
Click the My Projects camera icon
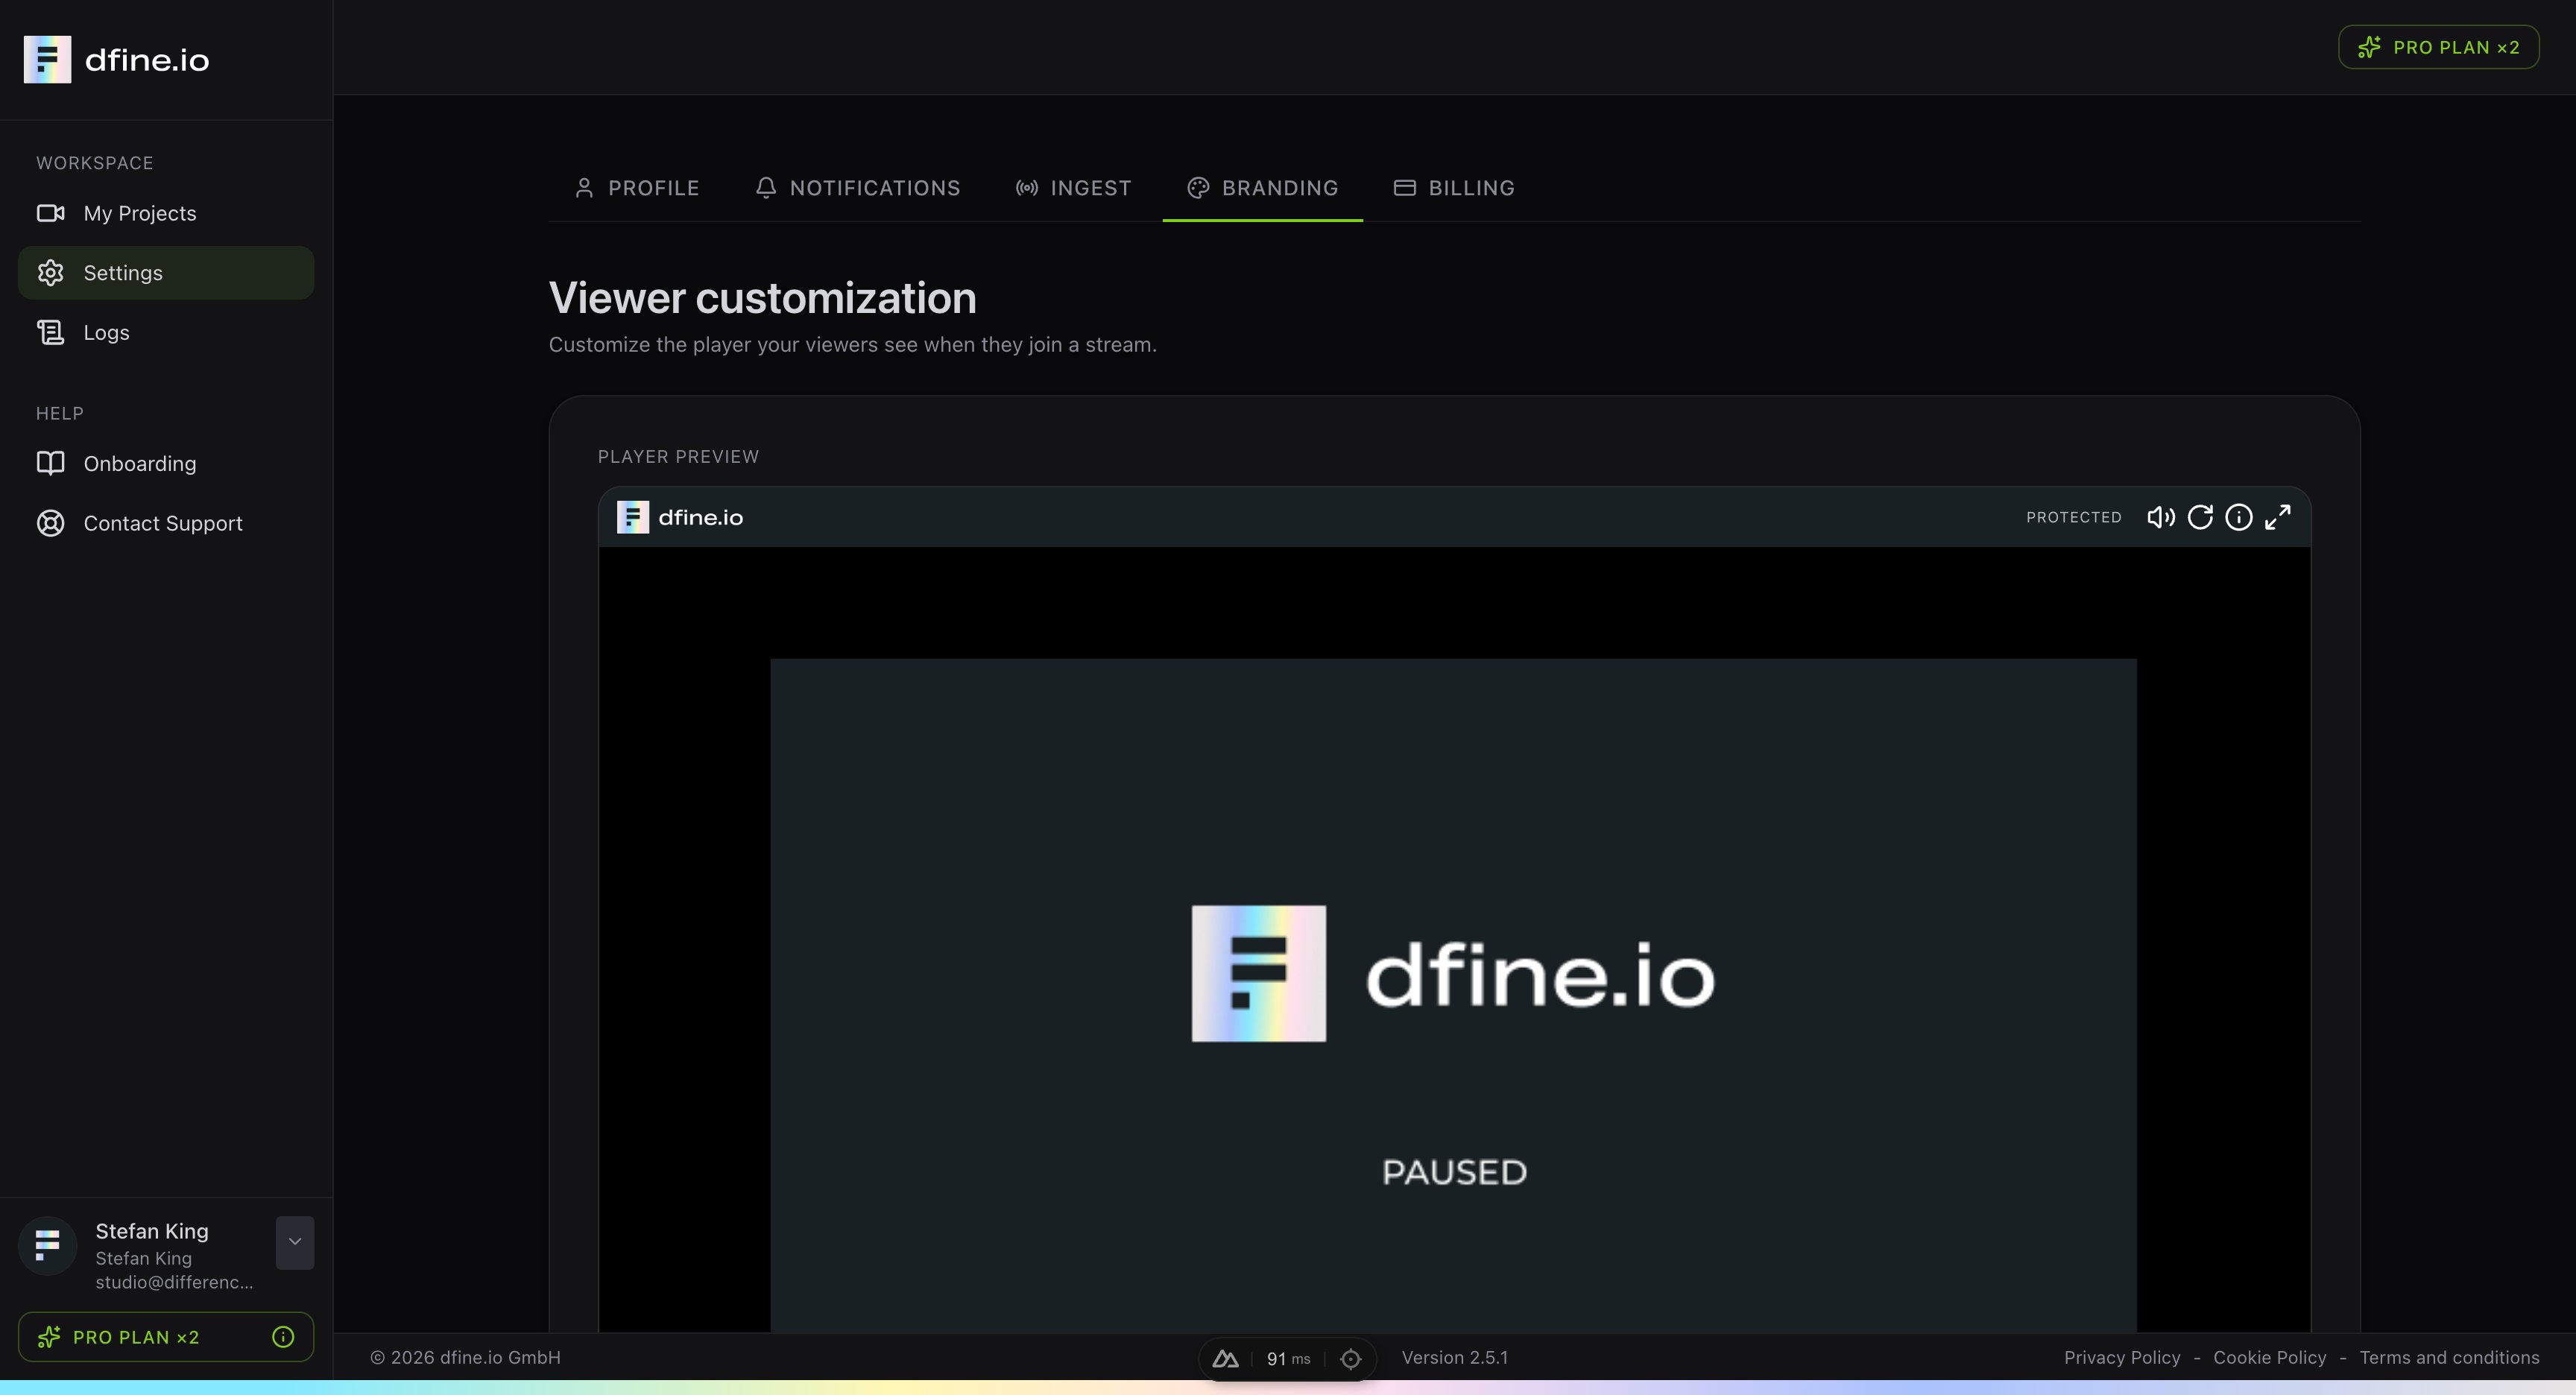point(50,213)
